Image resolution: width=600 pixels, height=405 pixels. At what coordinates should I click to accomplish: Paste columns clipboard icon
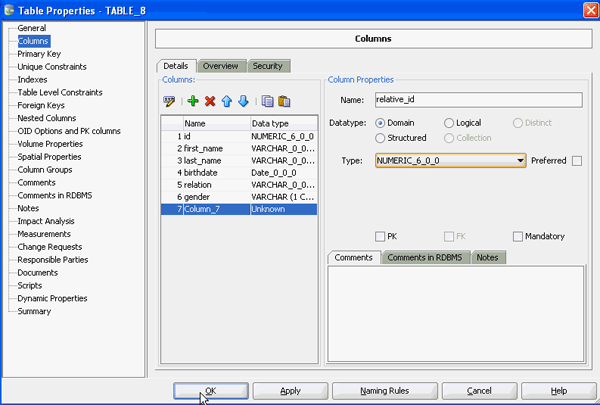[x=283, y=101]
